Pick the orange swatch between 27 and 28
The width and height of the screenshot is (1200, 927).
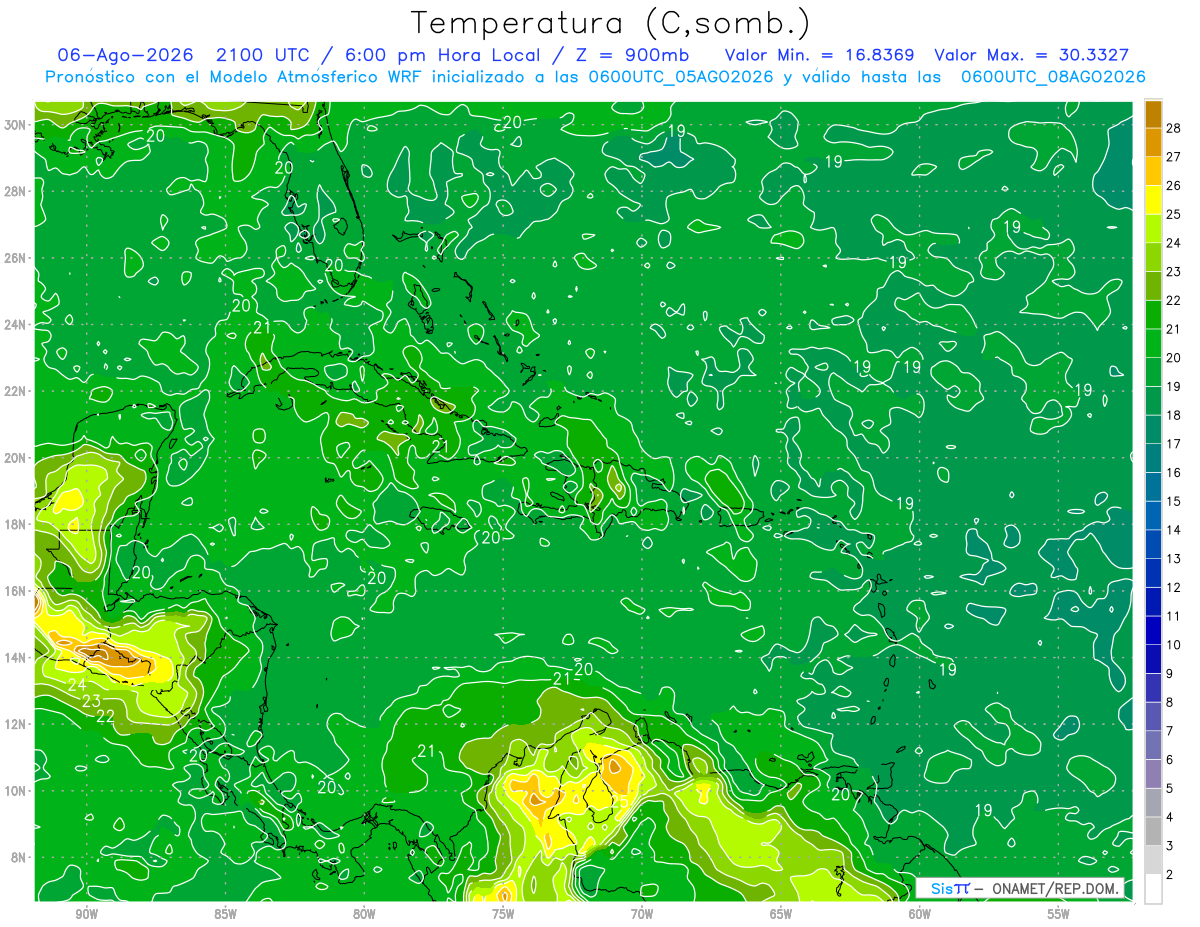(x=1153, y=142)
